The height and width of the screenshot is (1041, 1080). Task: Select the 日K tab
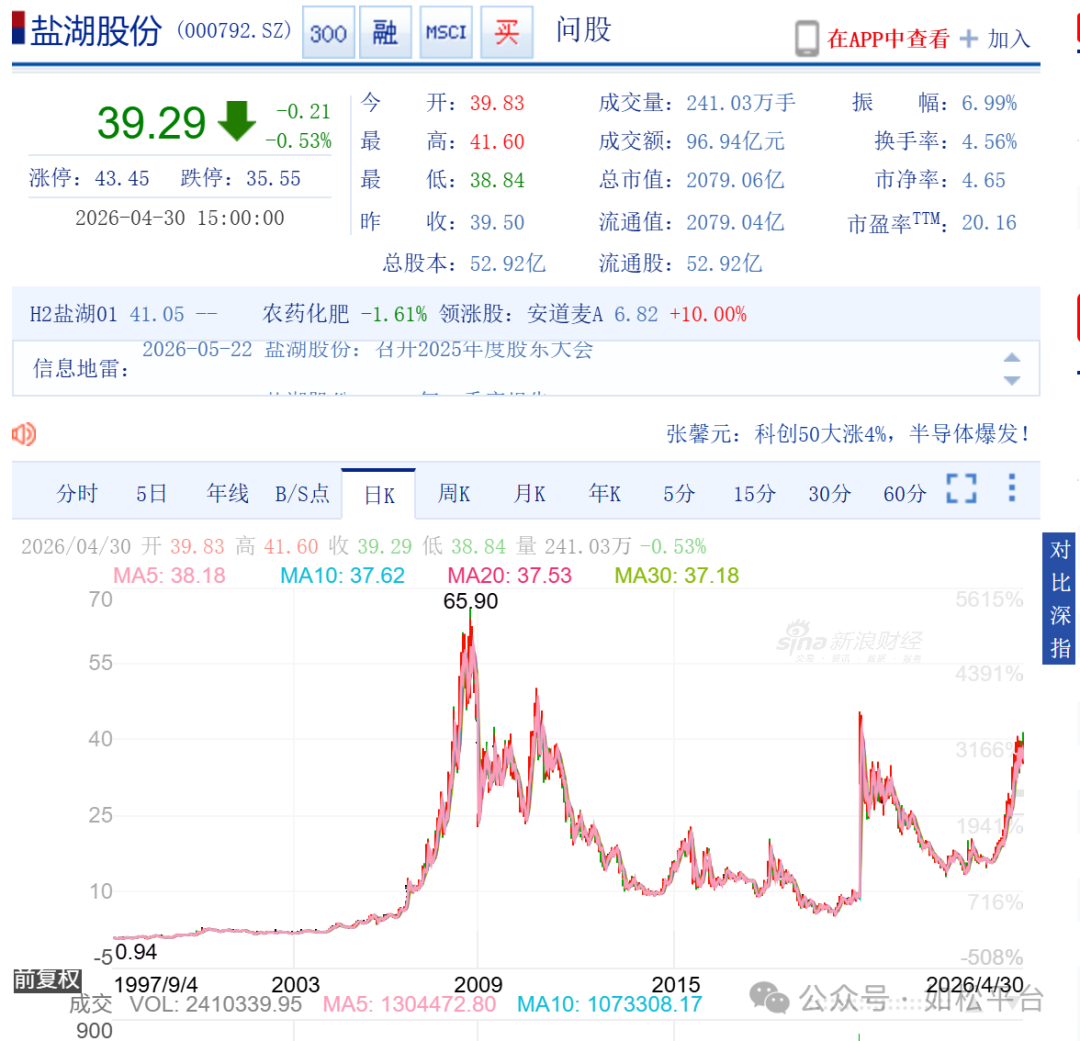click(x=379, y=495)
